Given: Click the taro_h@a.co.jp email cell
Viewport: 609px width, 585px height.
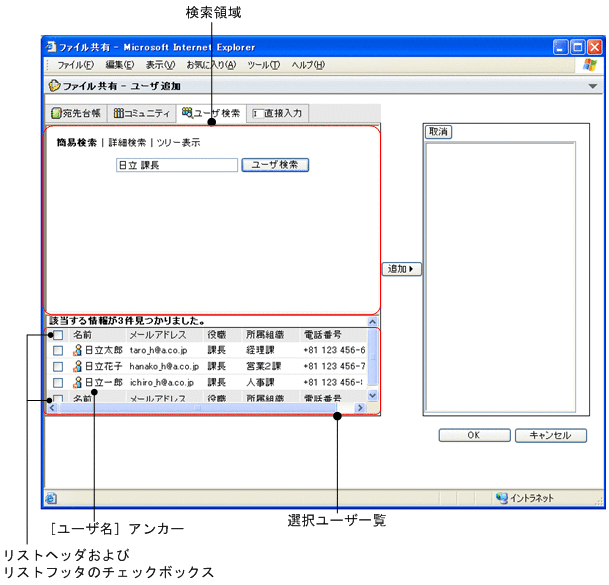Looking at the screenshot, I should (158, 350).
